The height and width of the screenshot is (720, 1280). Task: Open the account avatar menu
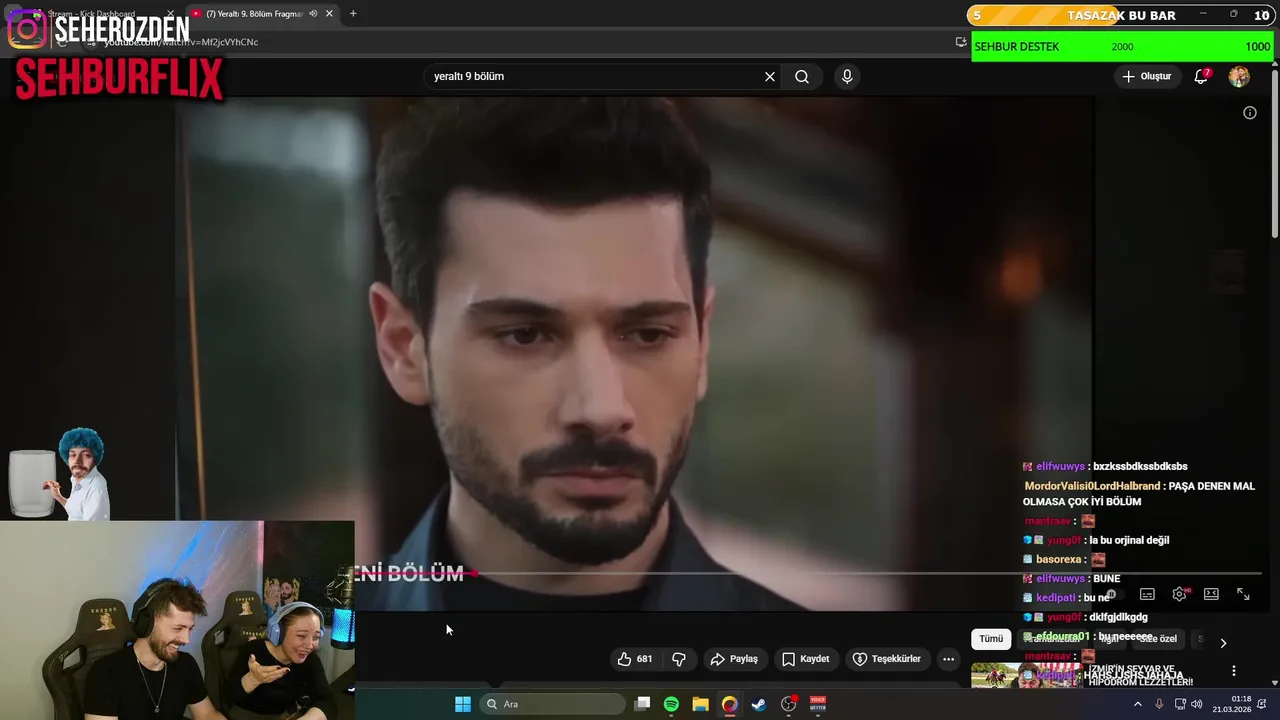click(x=1239, y=77)
